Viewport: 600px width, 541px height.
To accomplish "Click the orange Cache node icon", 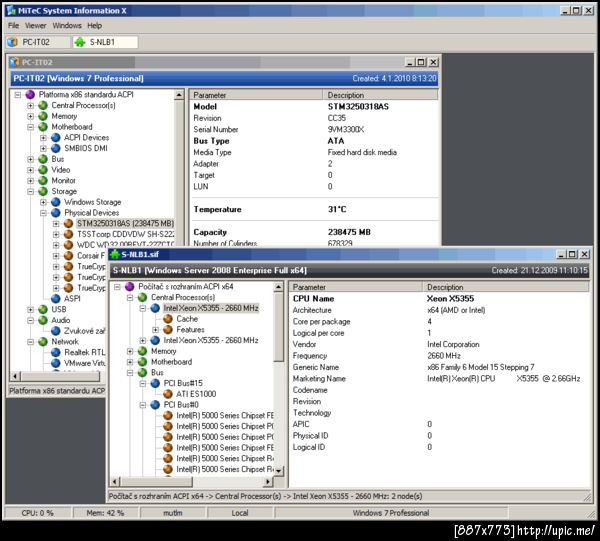I will [x=168, y=319].
